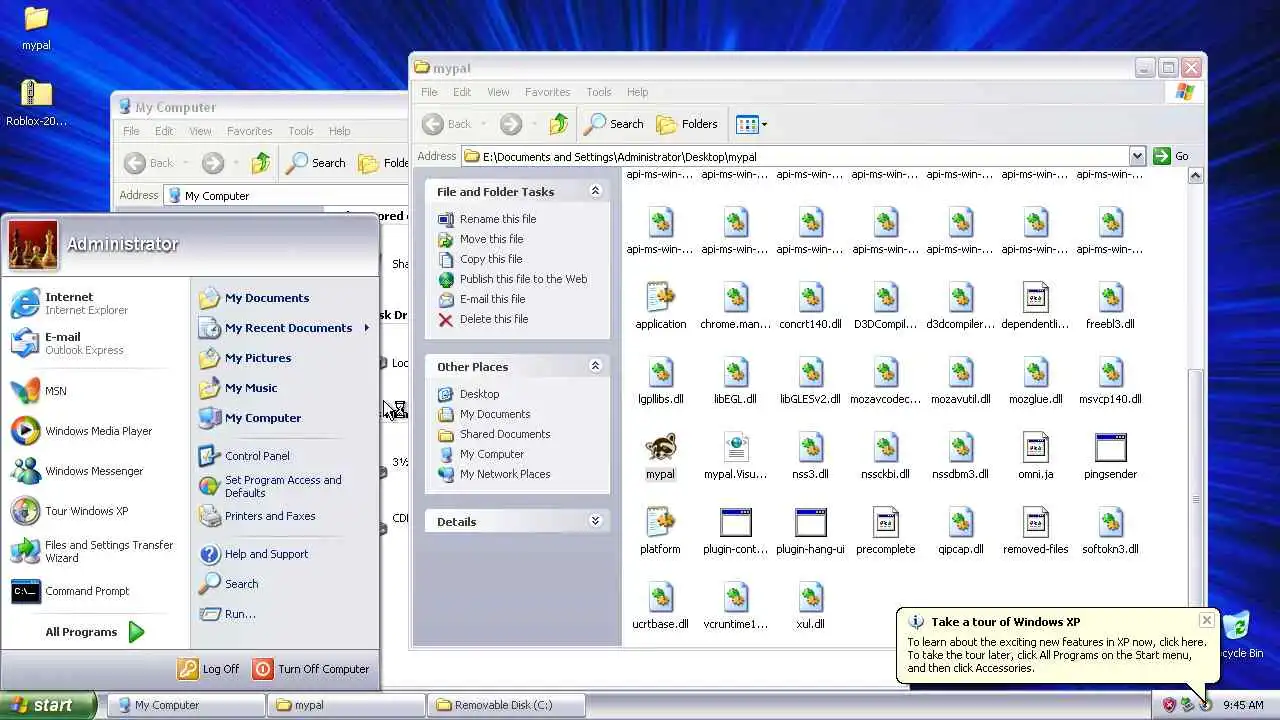Open the Tools menu in mypal window
1280x720 pixels.
coord(599,92)
